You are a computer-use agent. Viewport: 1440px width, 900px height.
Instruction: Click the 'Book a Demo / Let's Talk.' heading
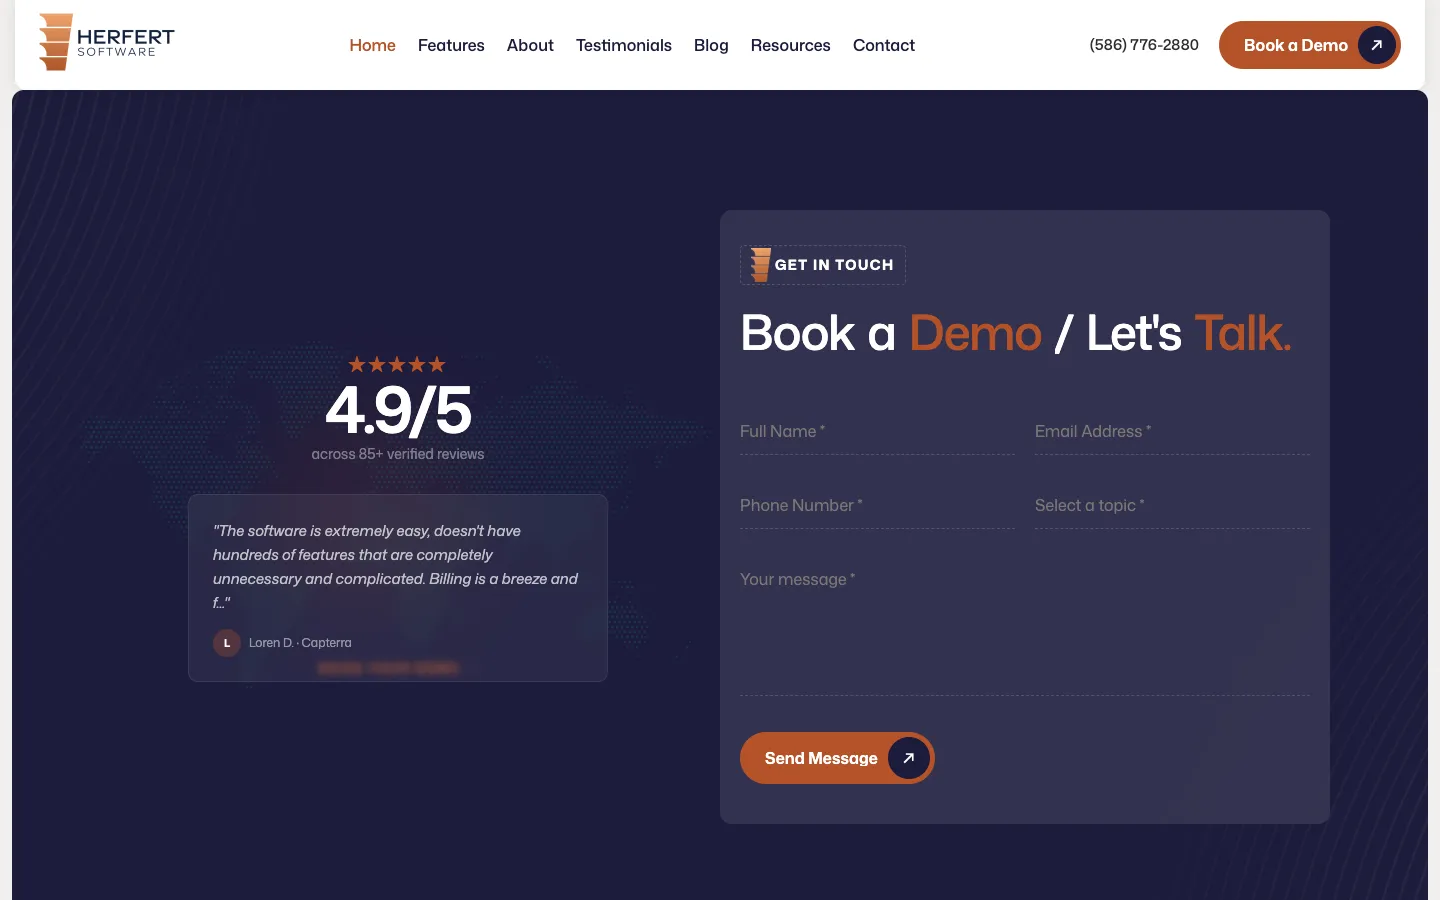(1016, 333)
